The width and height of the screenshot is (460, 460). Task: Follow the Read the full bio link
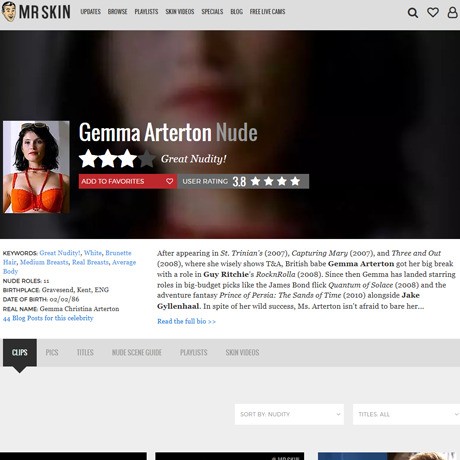point(186,321)
